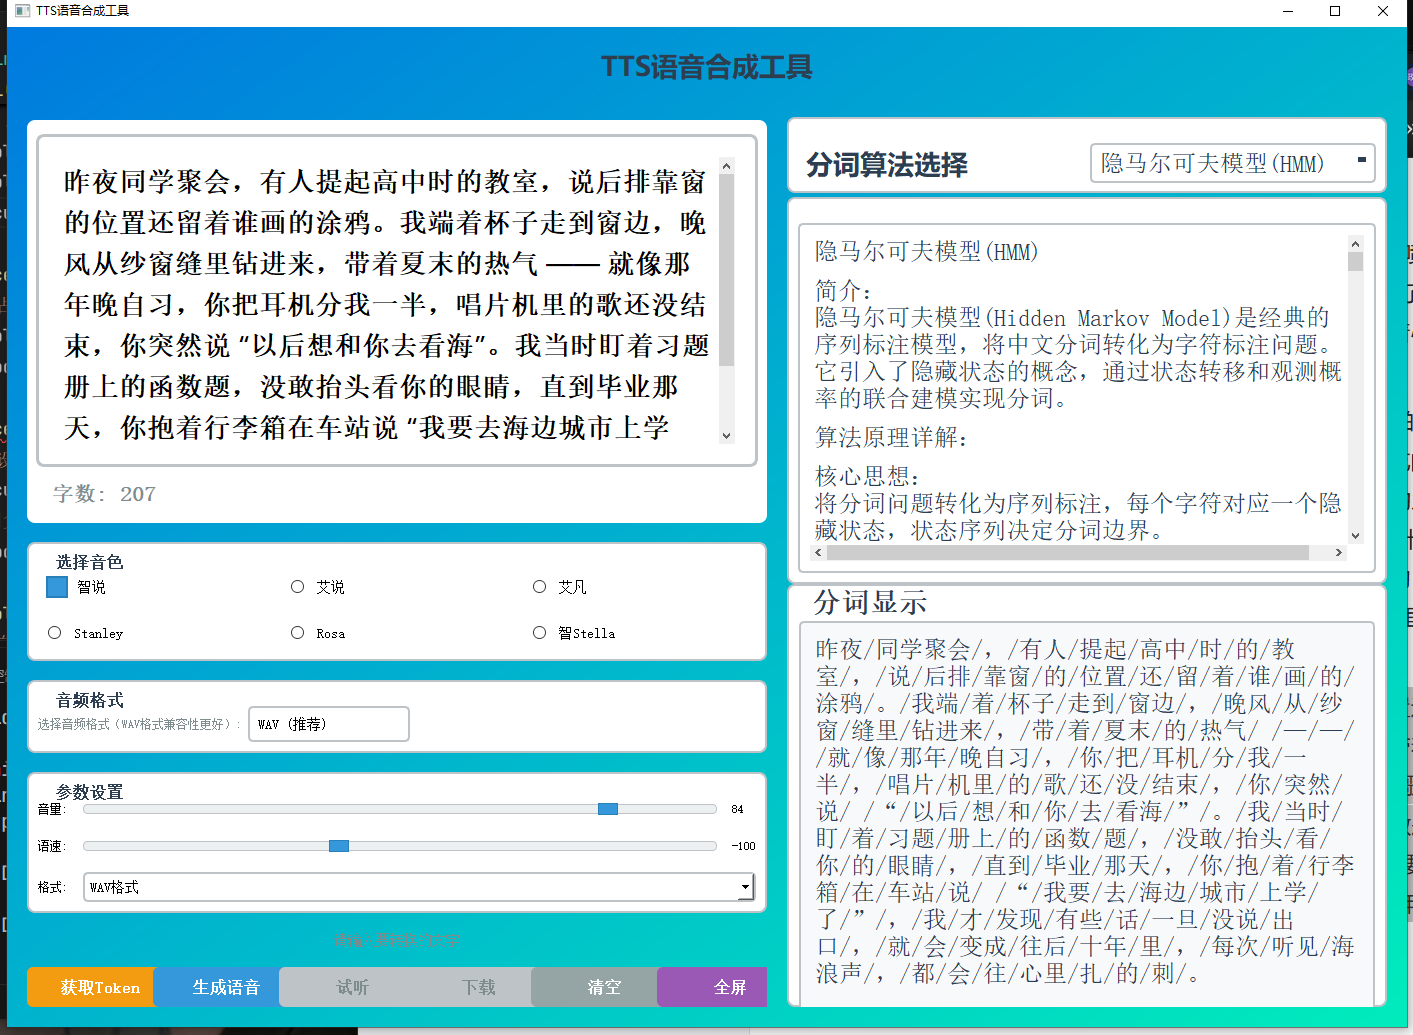Click the TTS app icon in title bar

[x=22, y=11]
